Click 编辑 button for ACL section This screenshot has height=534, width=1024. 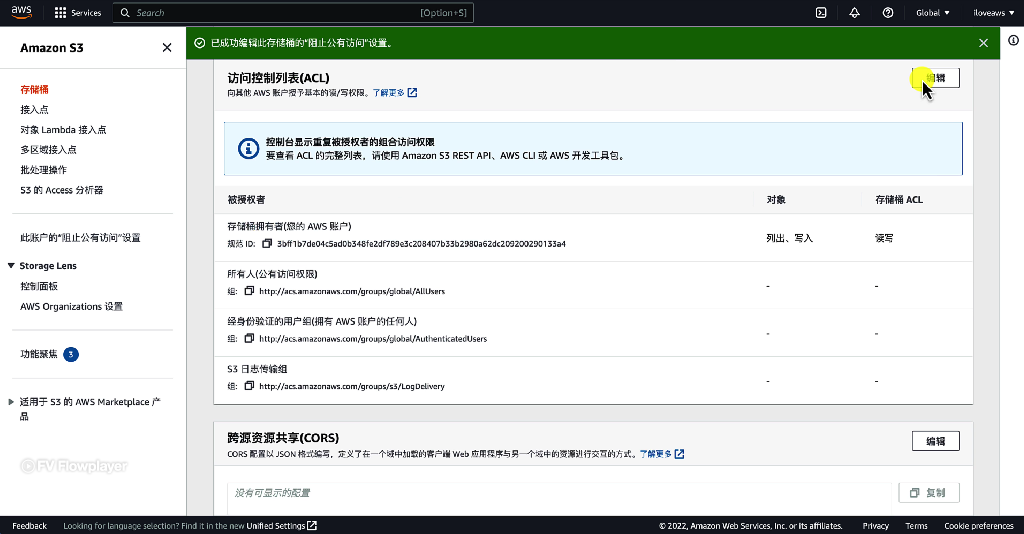coord(935,78)
